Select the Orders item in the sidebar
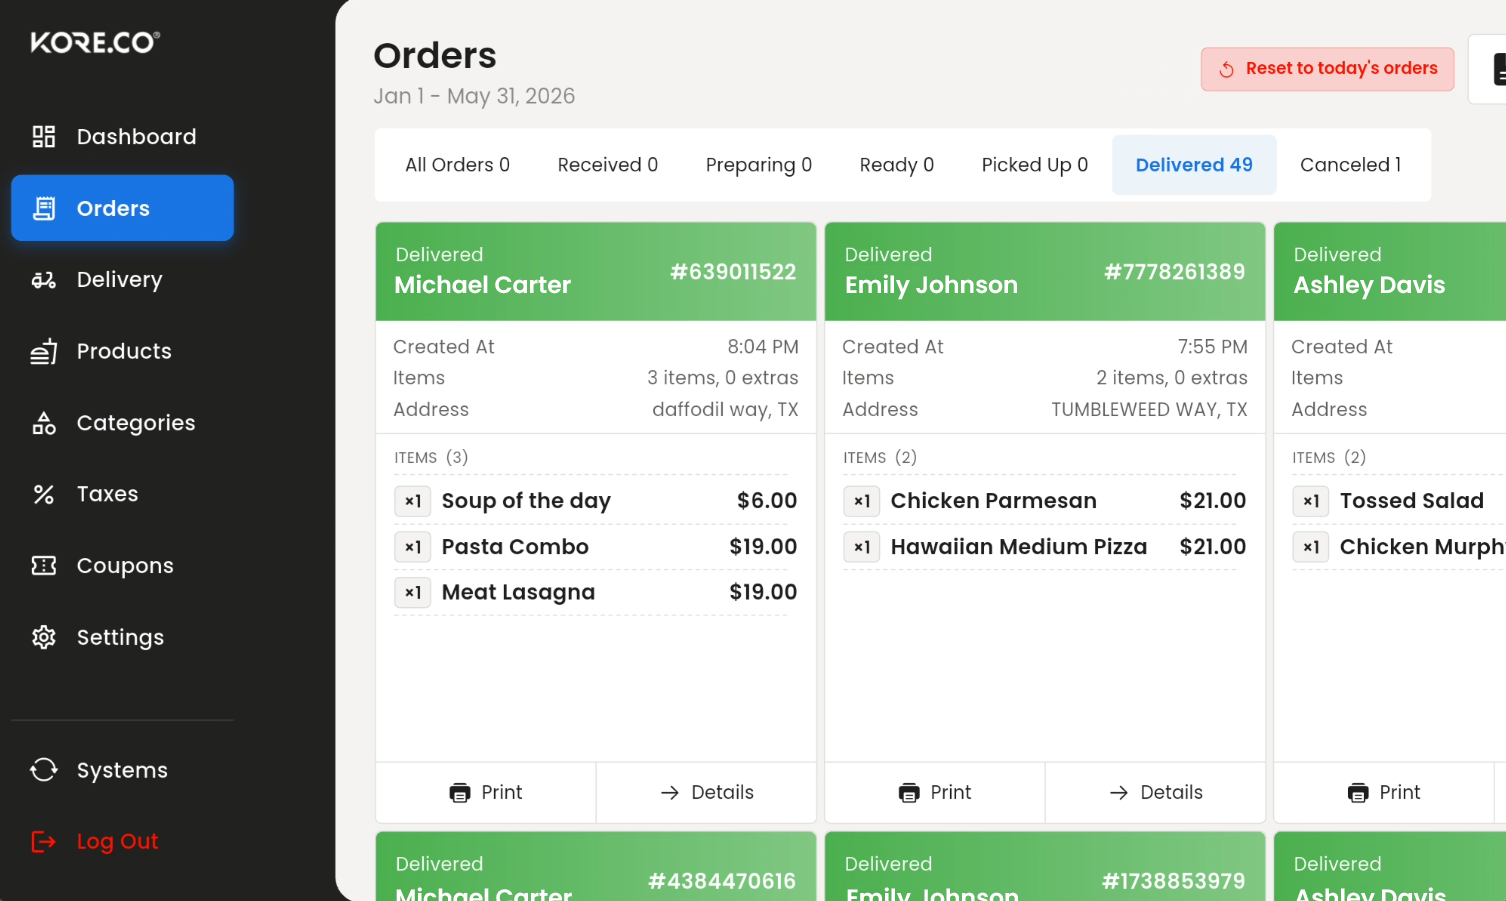1506x901 pixels. click(122, 208)
